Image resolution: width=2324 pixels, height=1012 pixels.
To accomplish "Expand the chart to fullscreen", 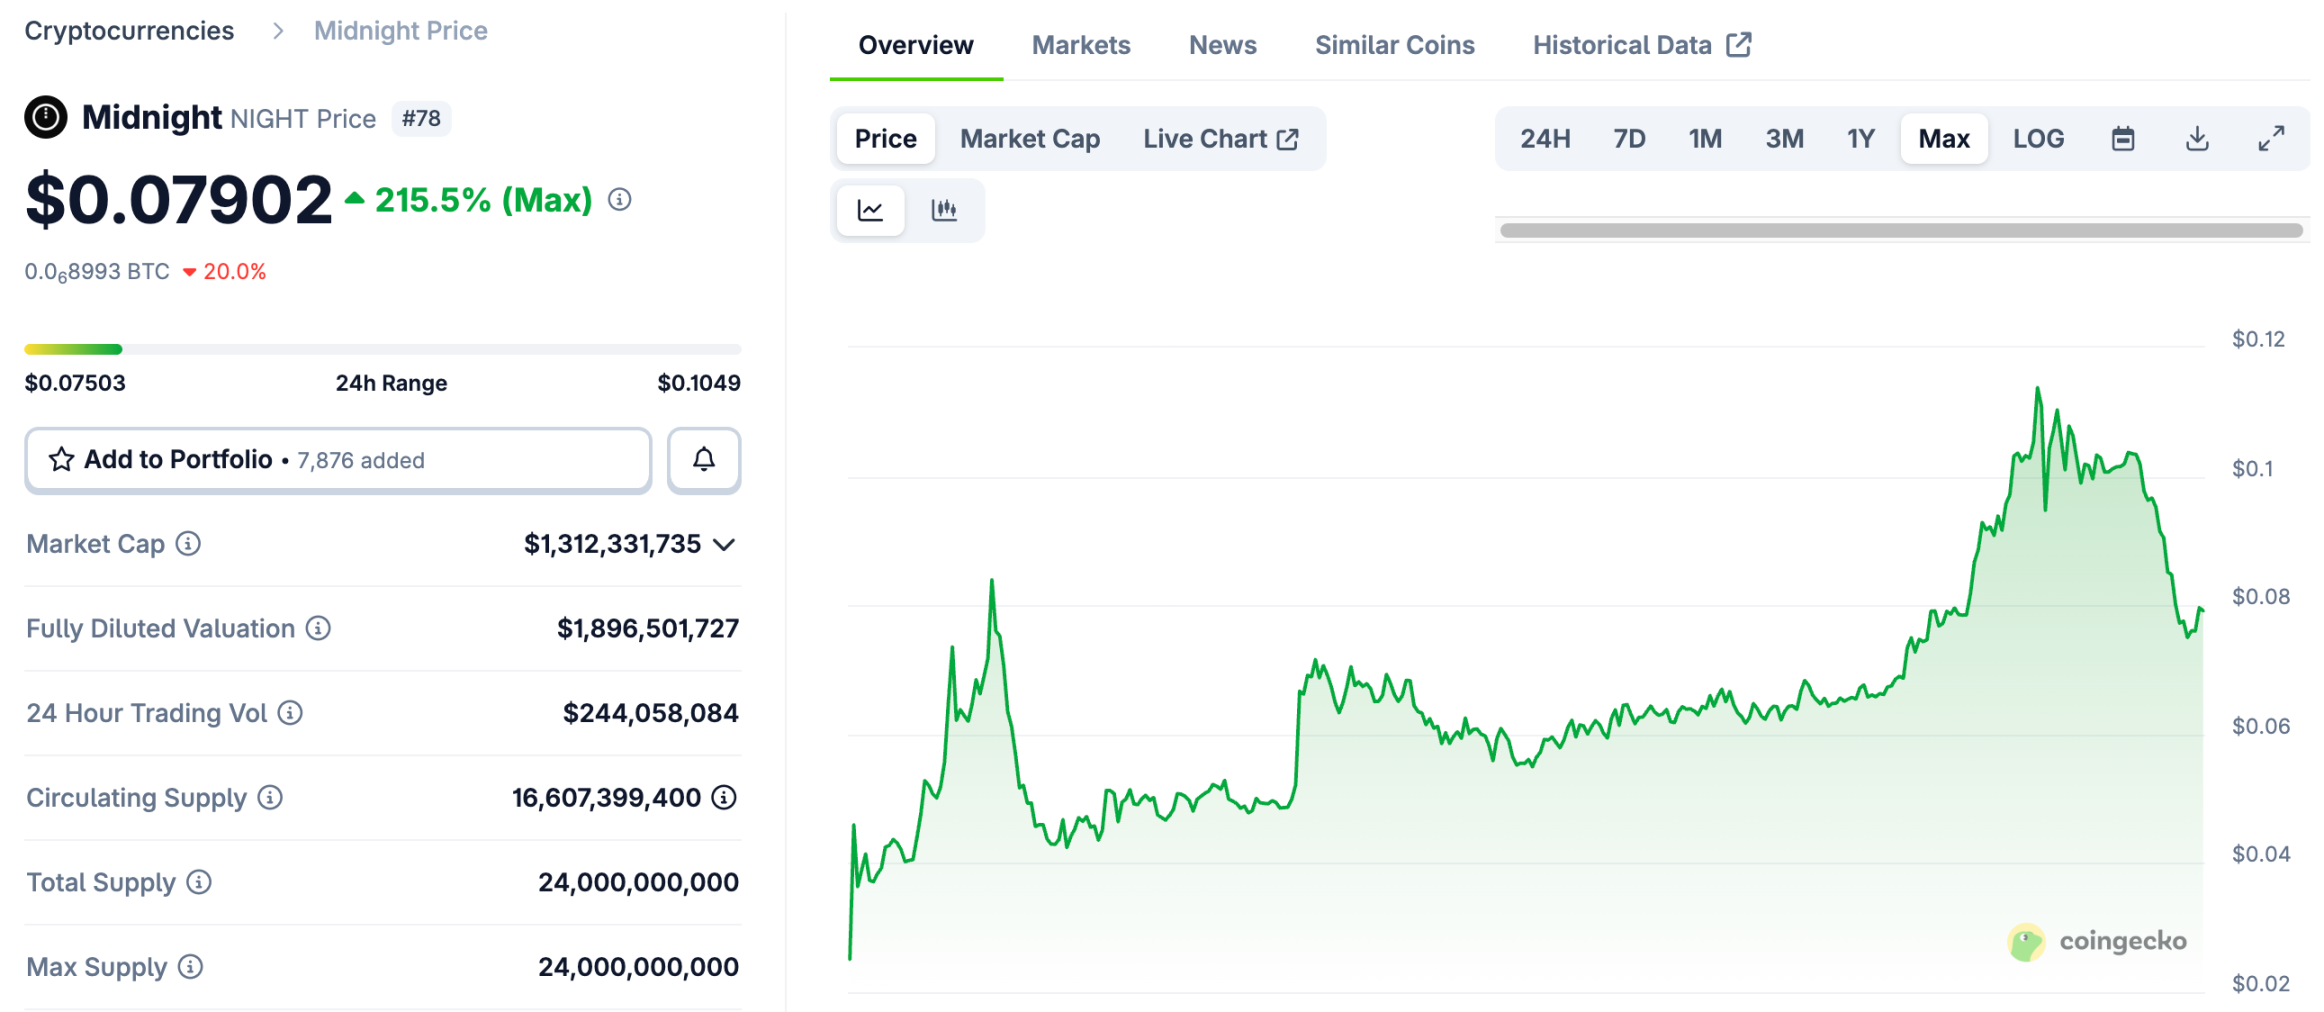I will (2271, 138).
